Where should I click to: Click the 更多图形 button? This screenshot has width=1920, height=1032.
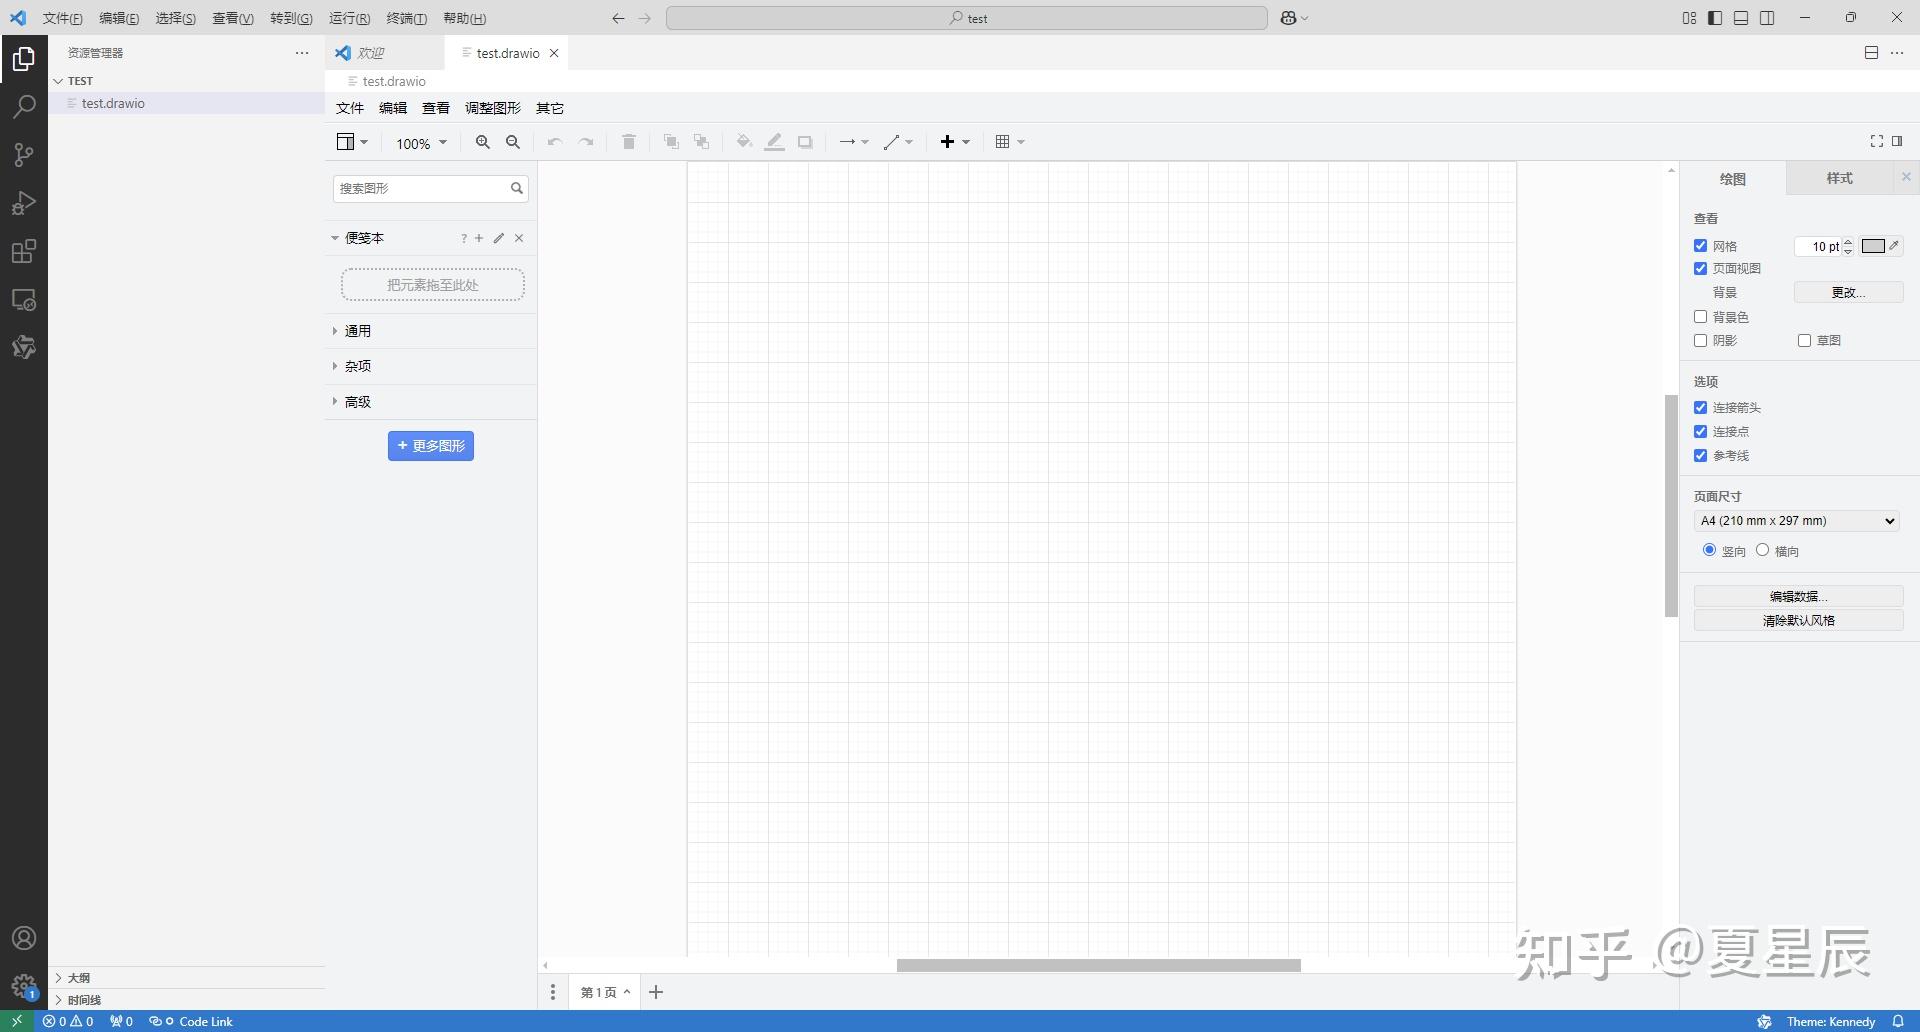click(x=430, y=445)
